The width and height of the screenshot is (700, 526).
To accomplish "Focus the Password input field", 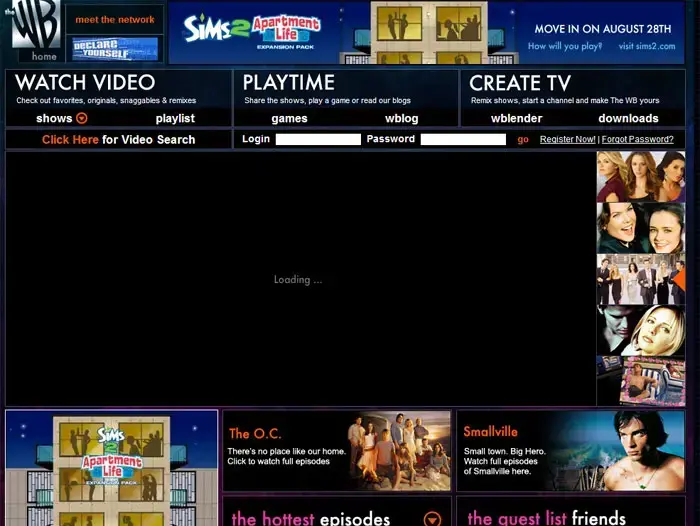I will [x=463, y=139].
